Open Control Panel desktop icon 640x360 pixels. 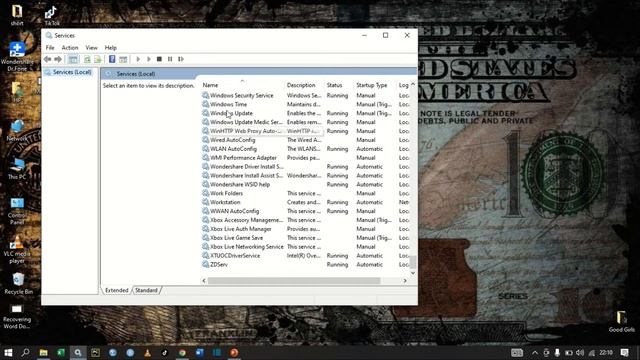[17, 211]
